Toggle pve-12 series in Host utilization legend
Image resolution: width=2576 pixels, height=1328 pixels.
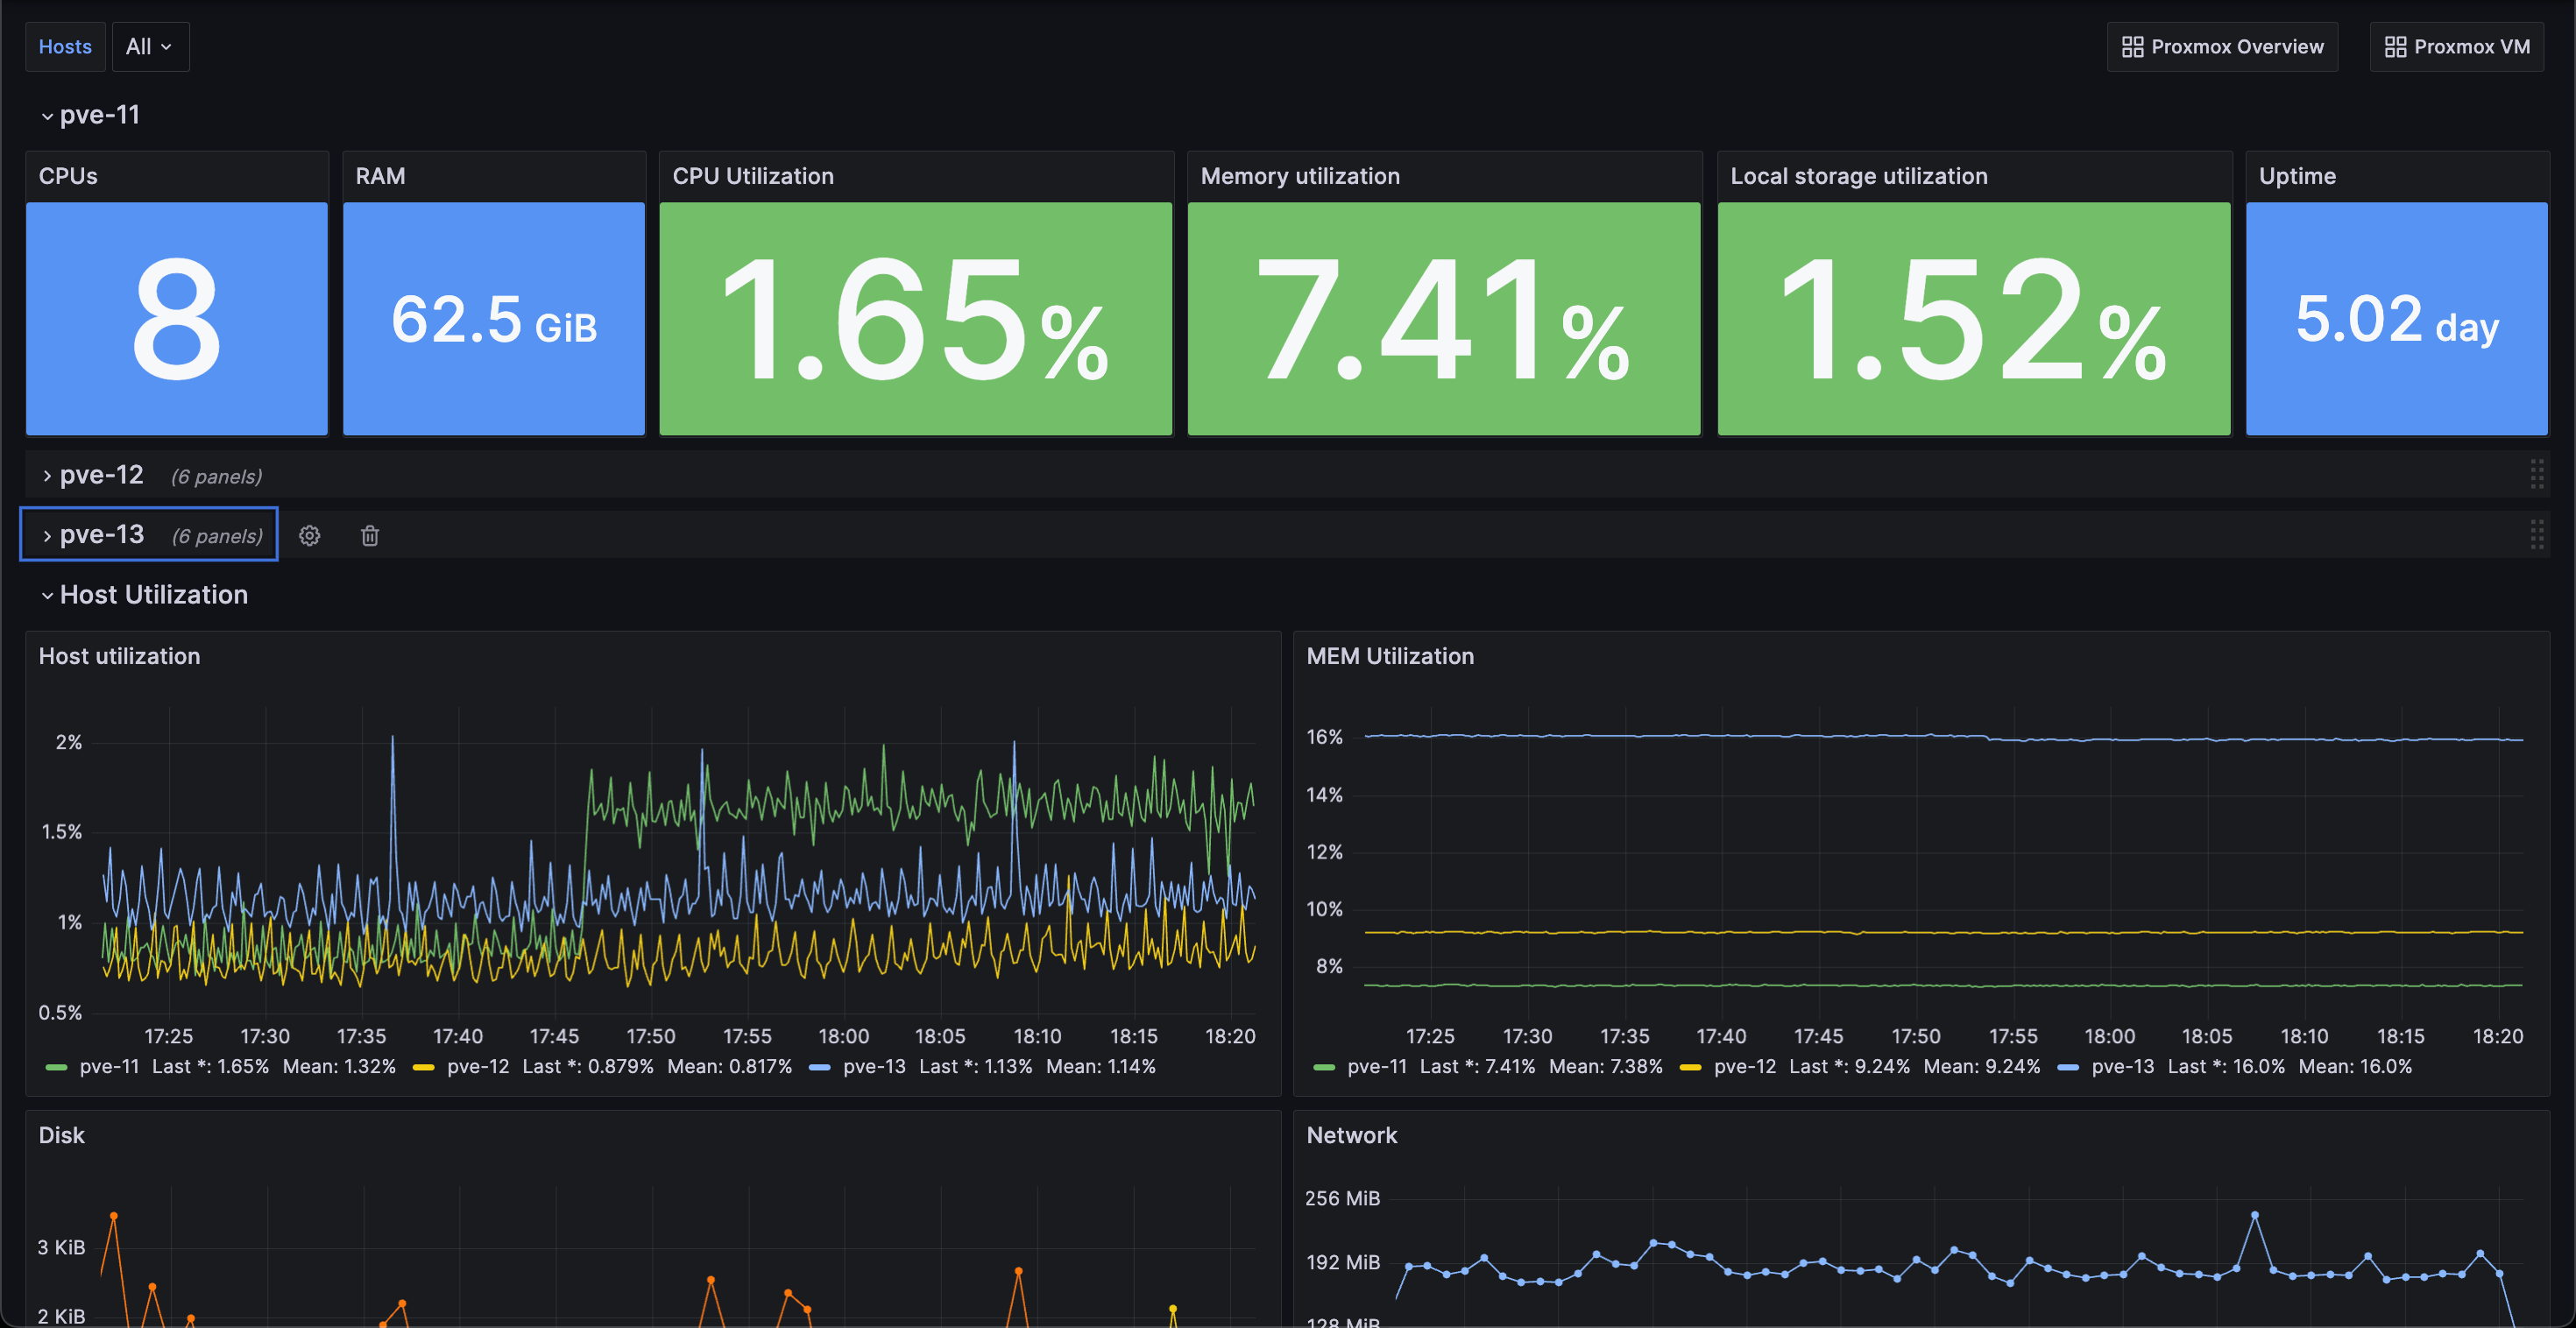coord(478,1067)
